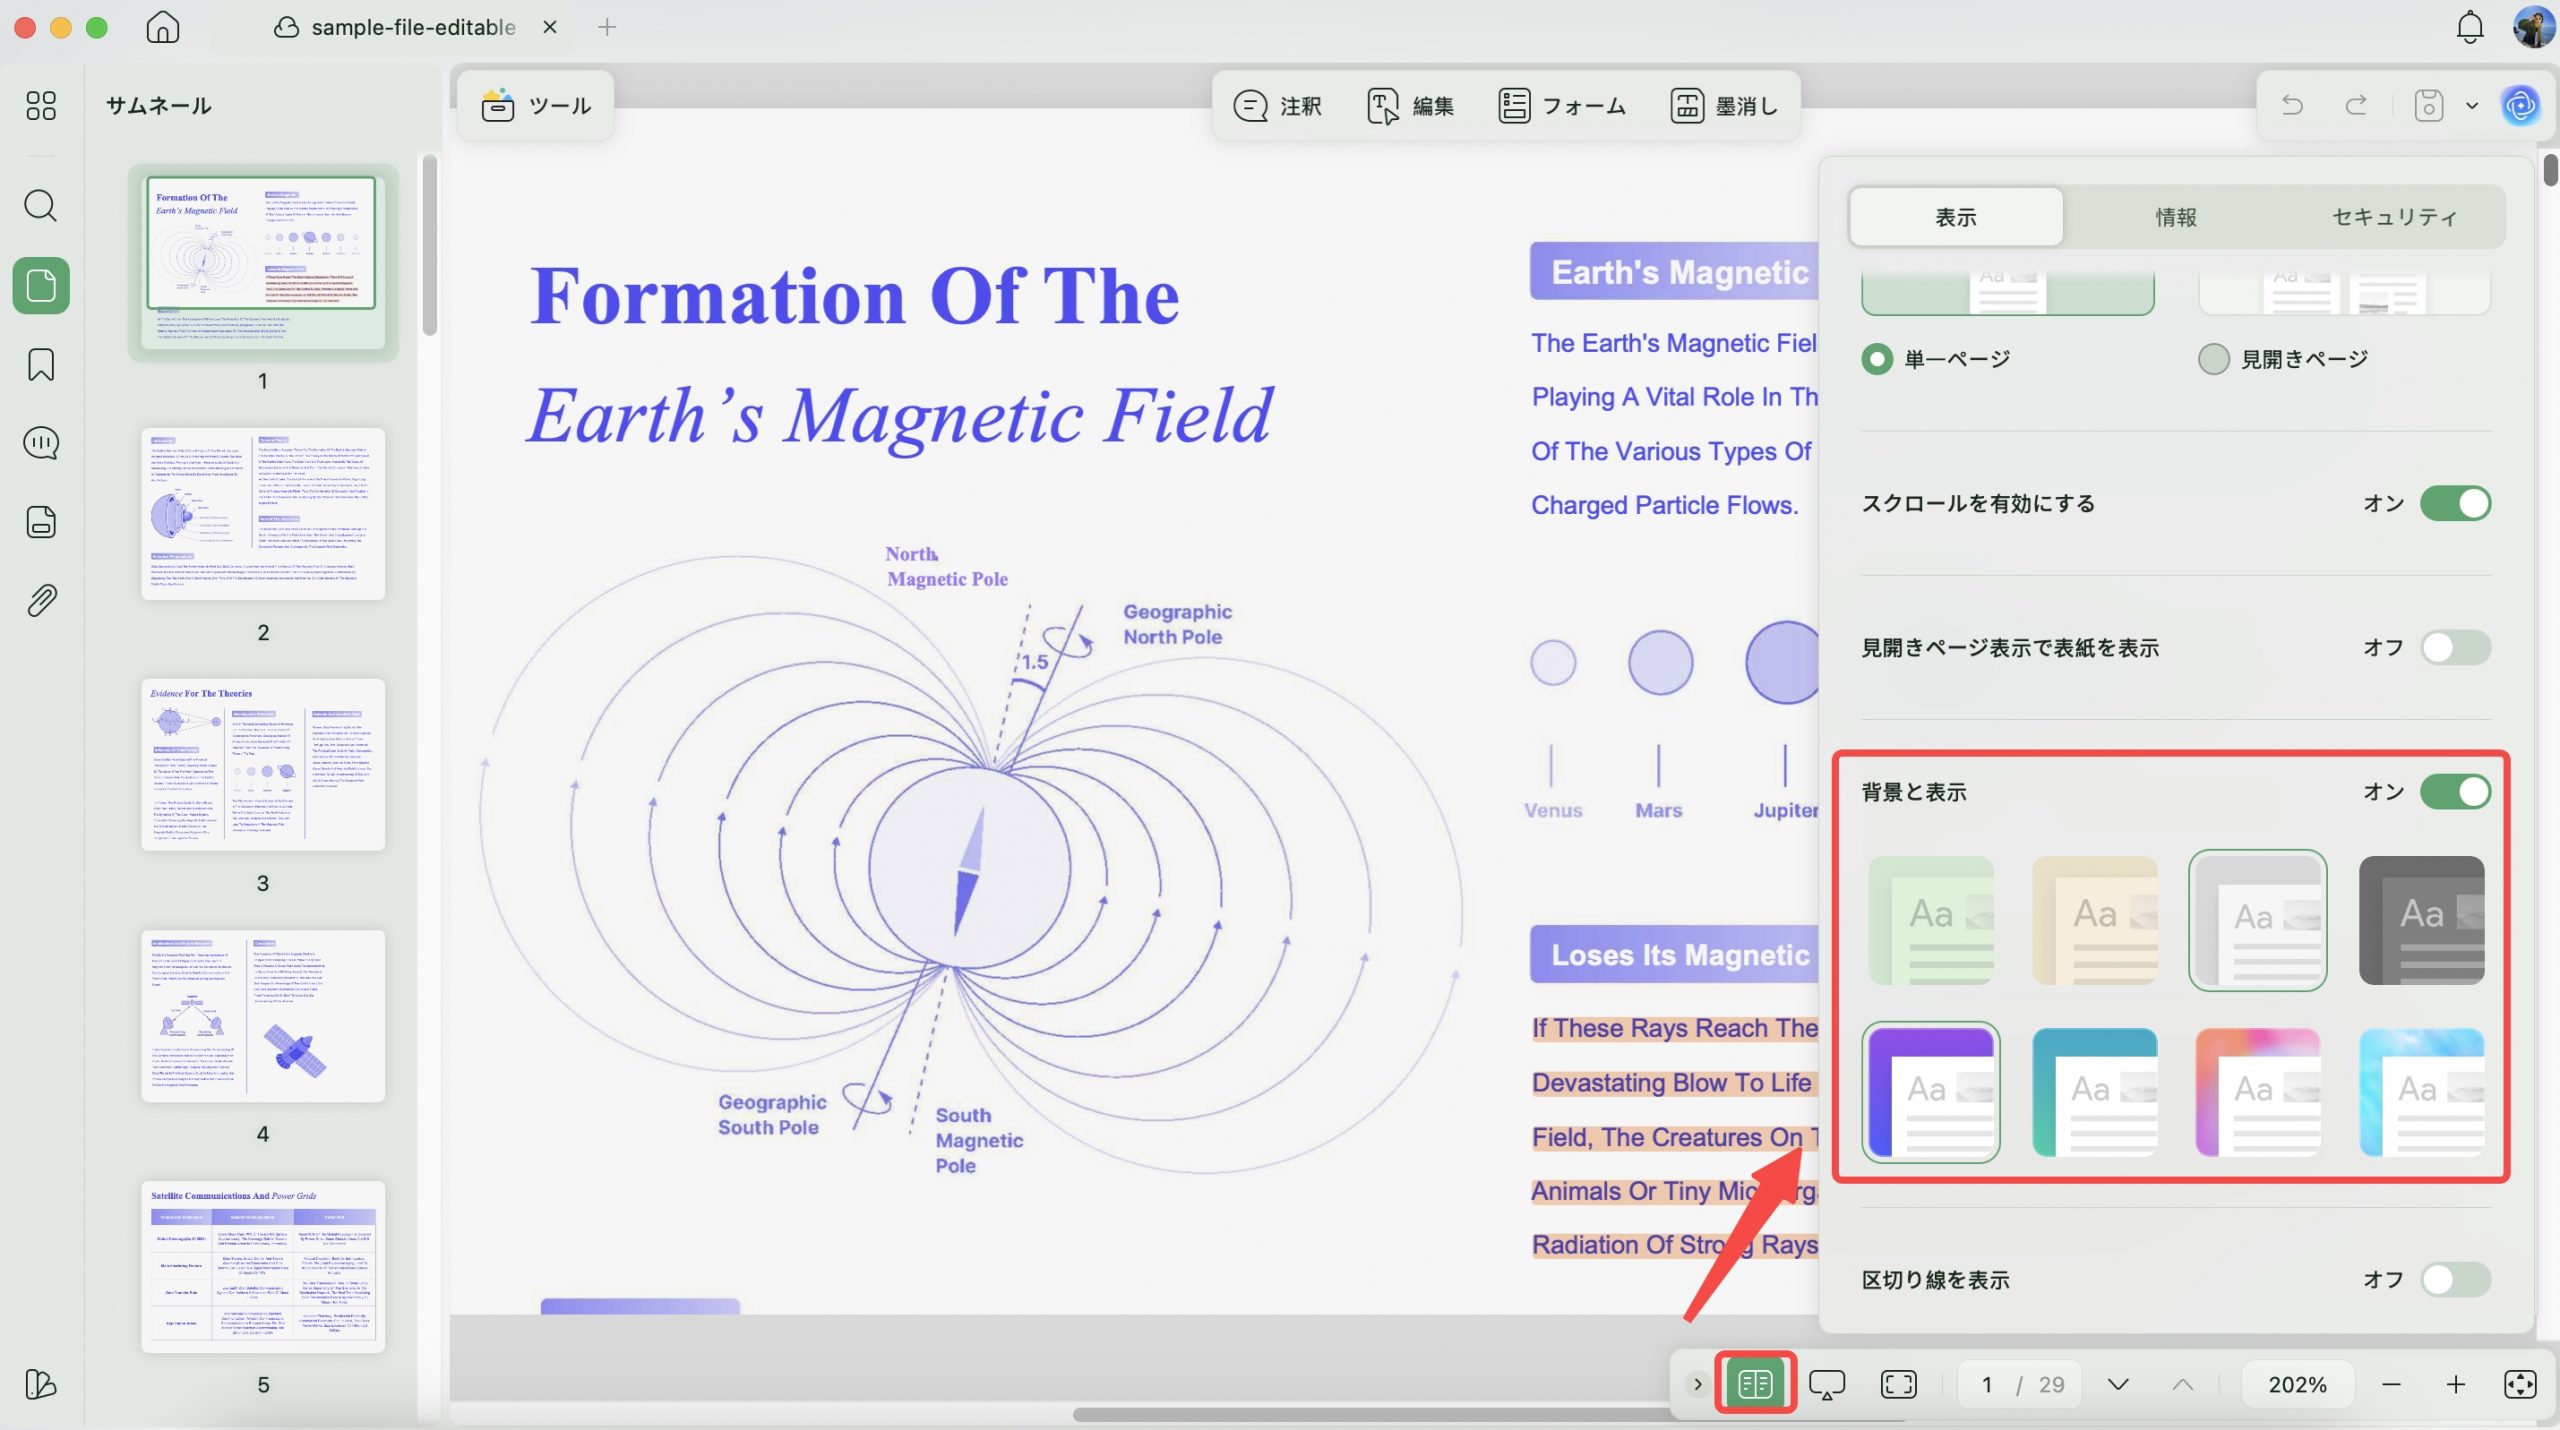
Task: Open the ツール menu
Action: [x=536, y=105]
